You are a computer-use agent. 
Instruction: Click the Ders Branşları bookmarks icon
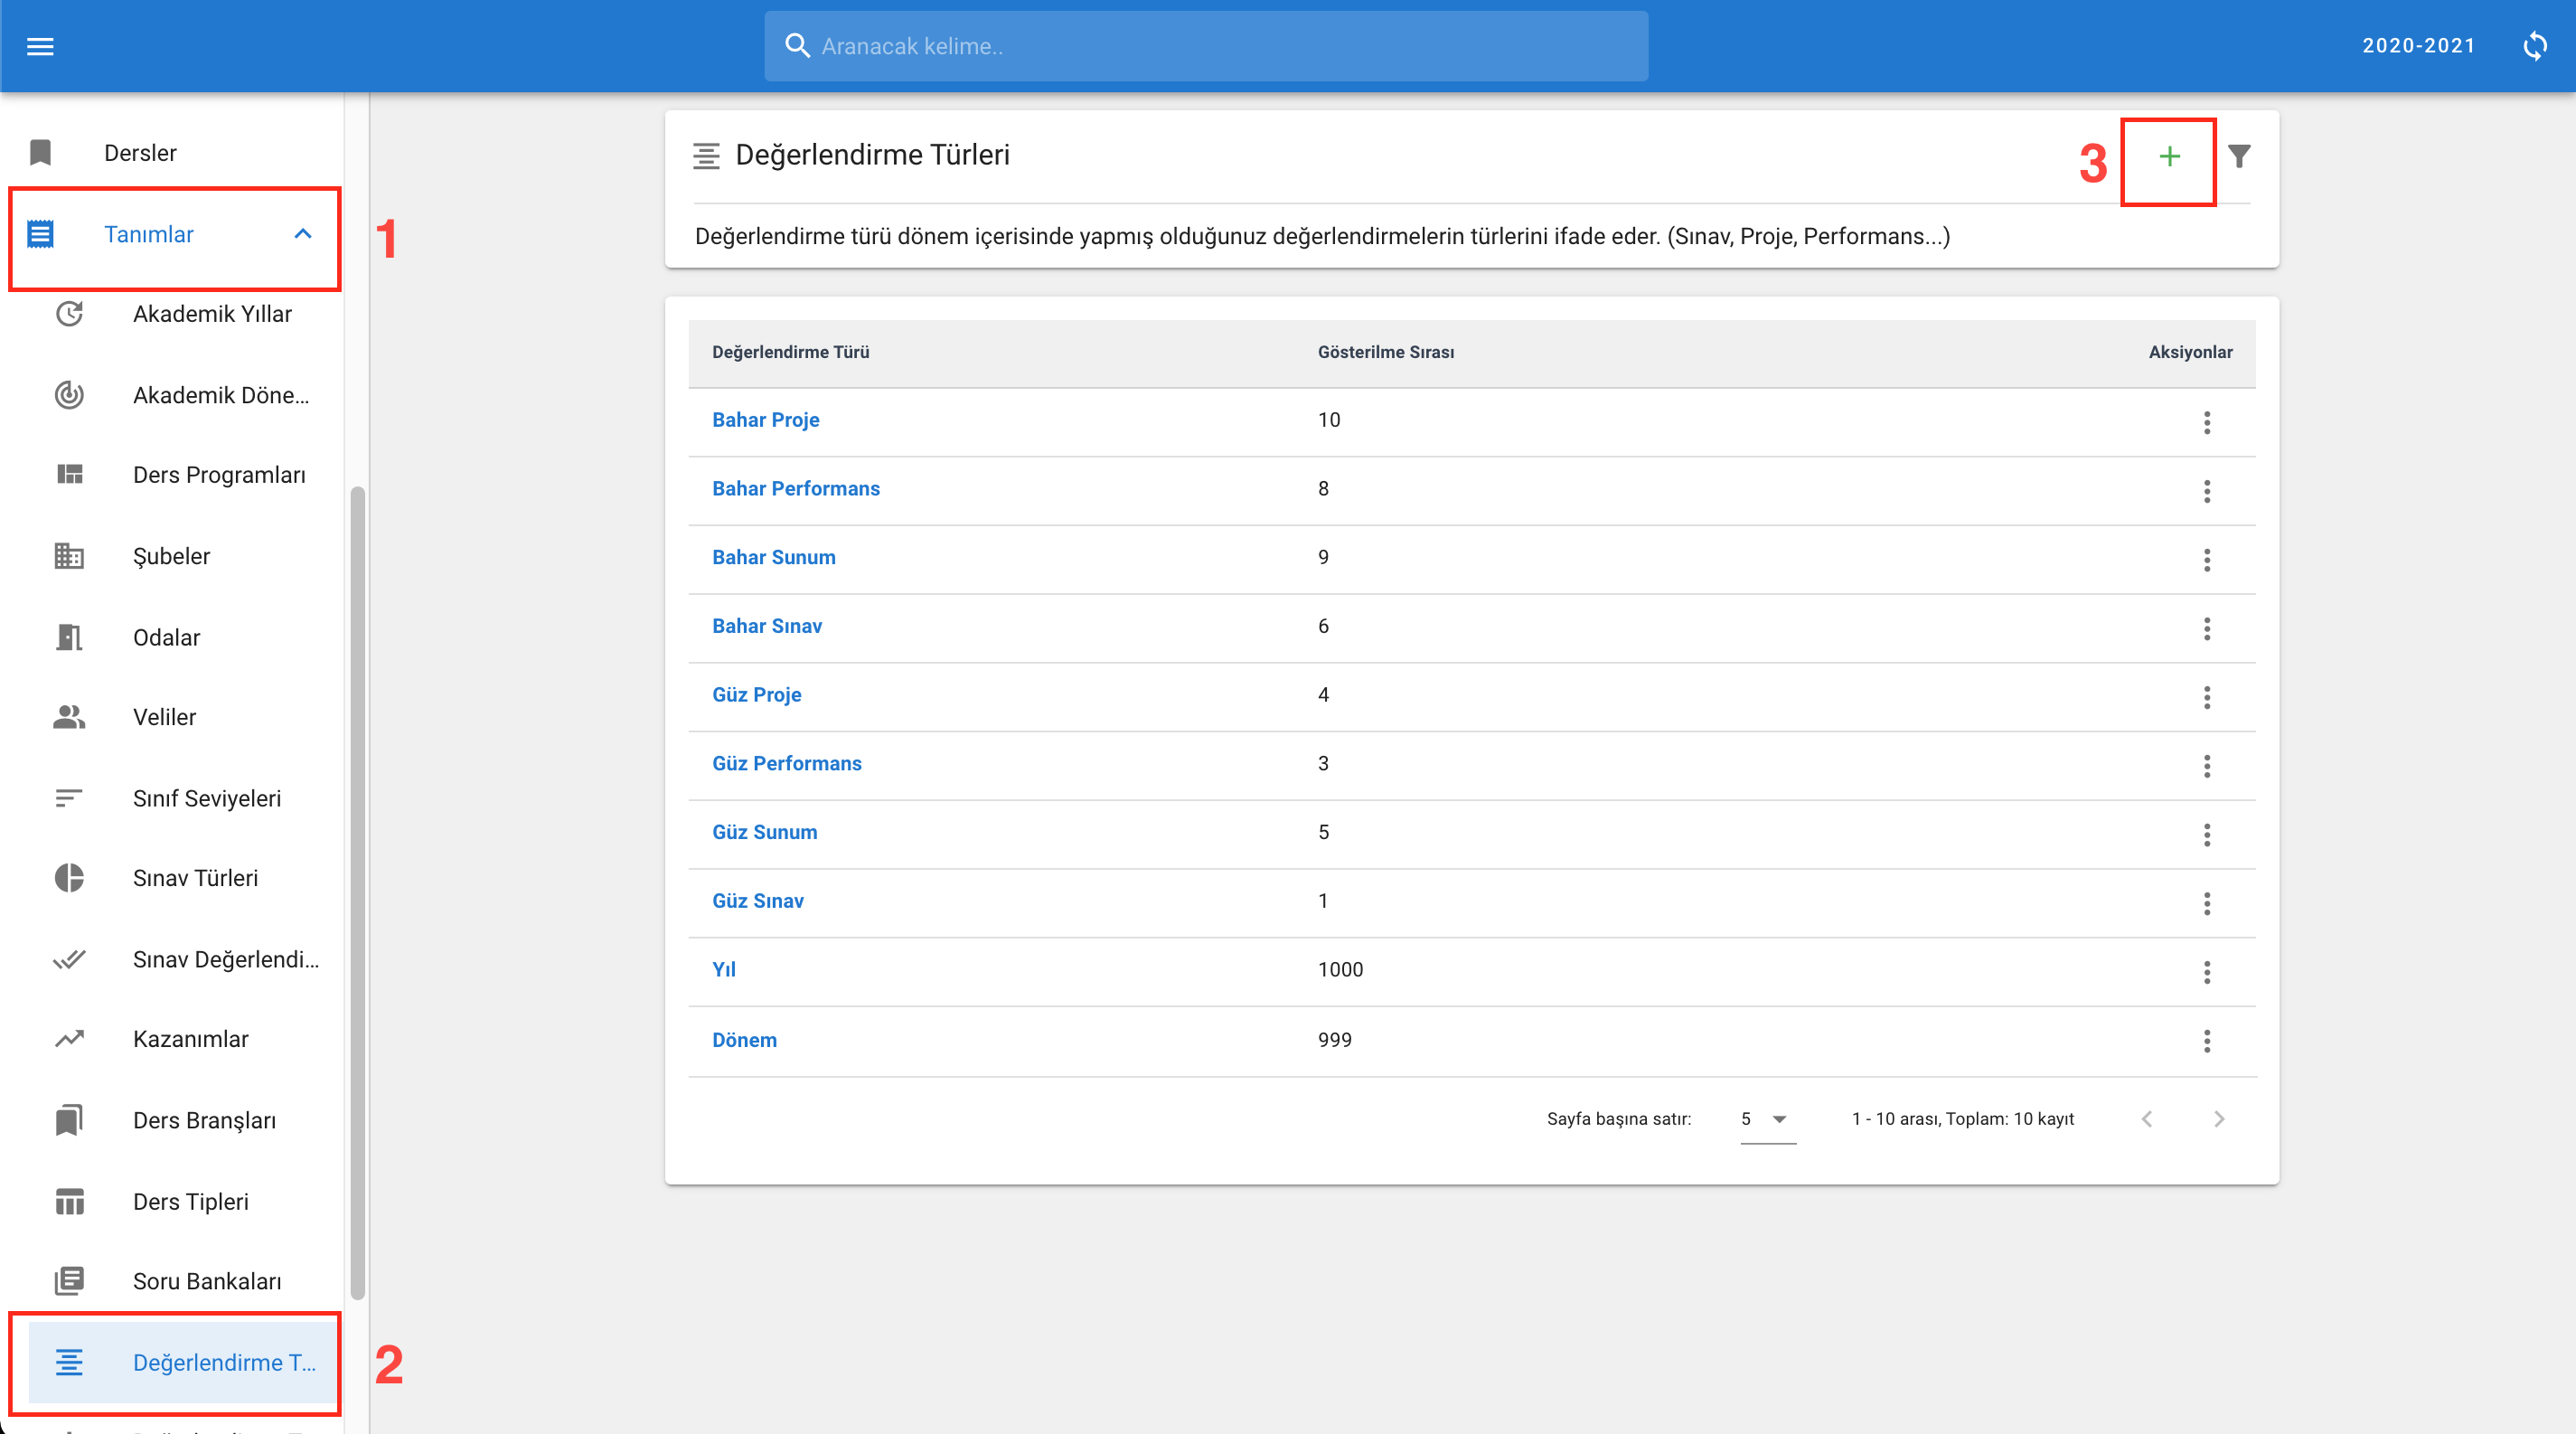tap(69, 1120)
